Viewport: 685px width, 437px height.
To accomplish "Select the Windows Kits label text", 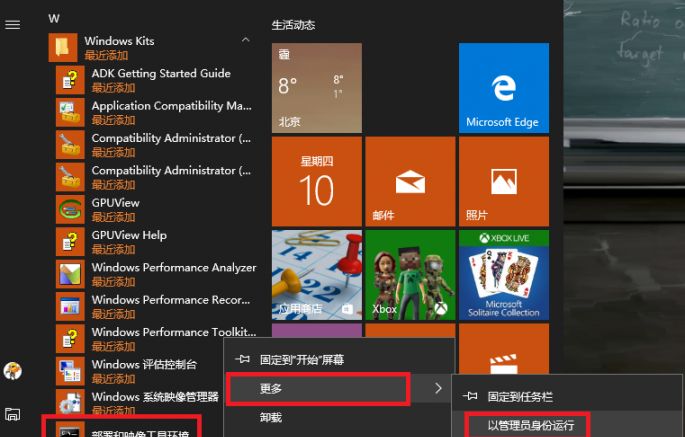I will [x=119, y=41].
